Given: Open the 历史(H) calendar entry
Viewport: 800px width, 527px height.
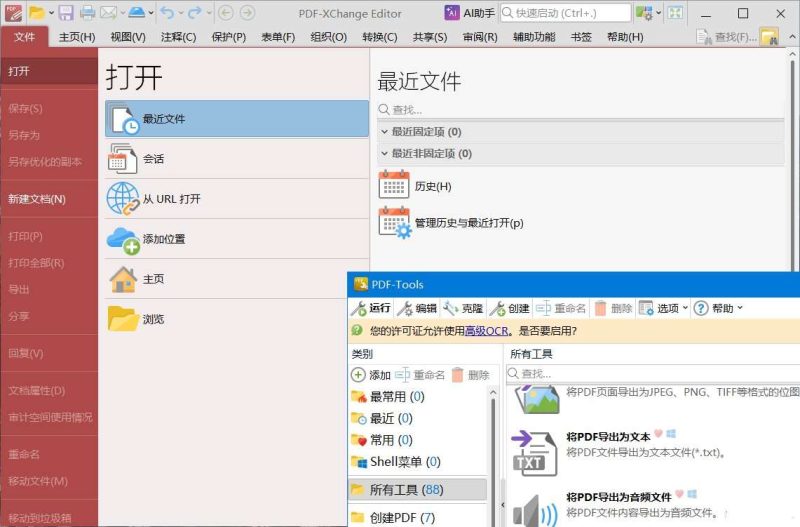Looking at the screenshot, I should coord(415,186).
